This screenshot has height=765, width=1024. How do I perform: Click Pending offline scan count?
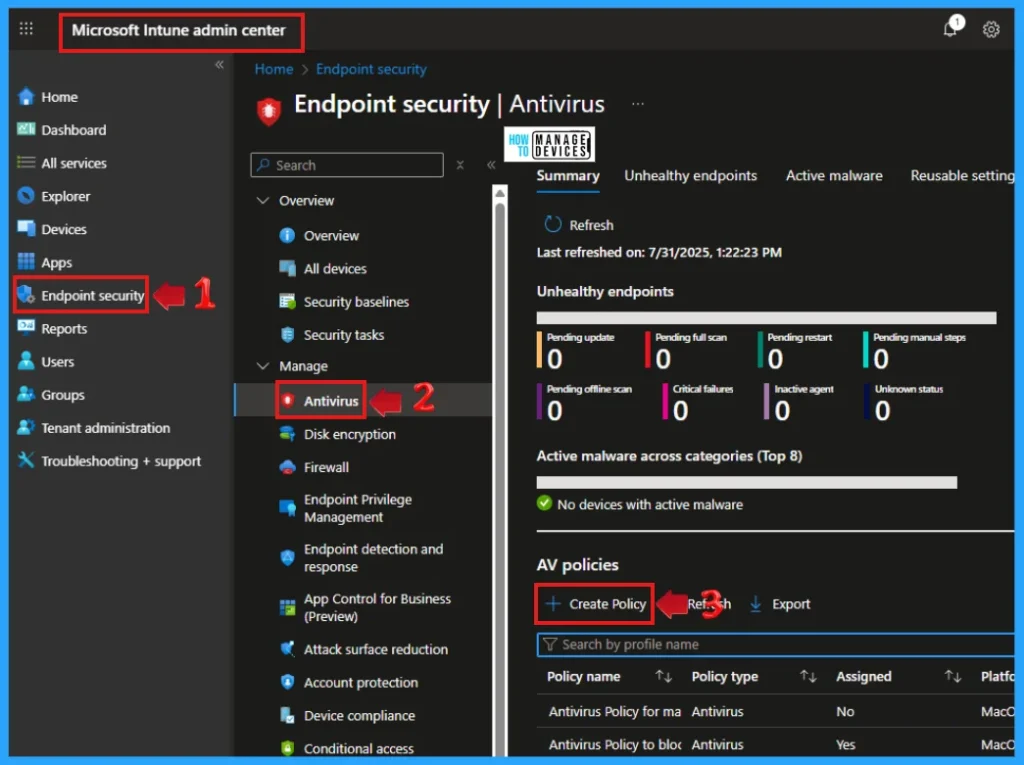click(554, 410)
